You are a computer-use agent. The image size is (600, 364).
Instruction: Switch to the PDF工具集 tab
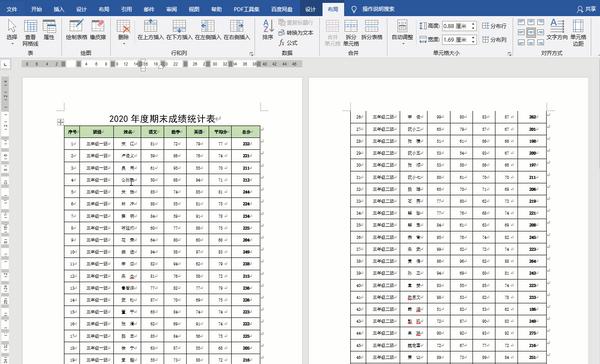(246, 9)
